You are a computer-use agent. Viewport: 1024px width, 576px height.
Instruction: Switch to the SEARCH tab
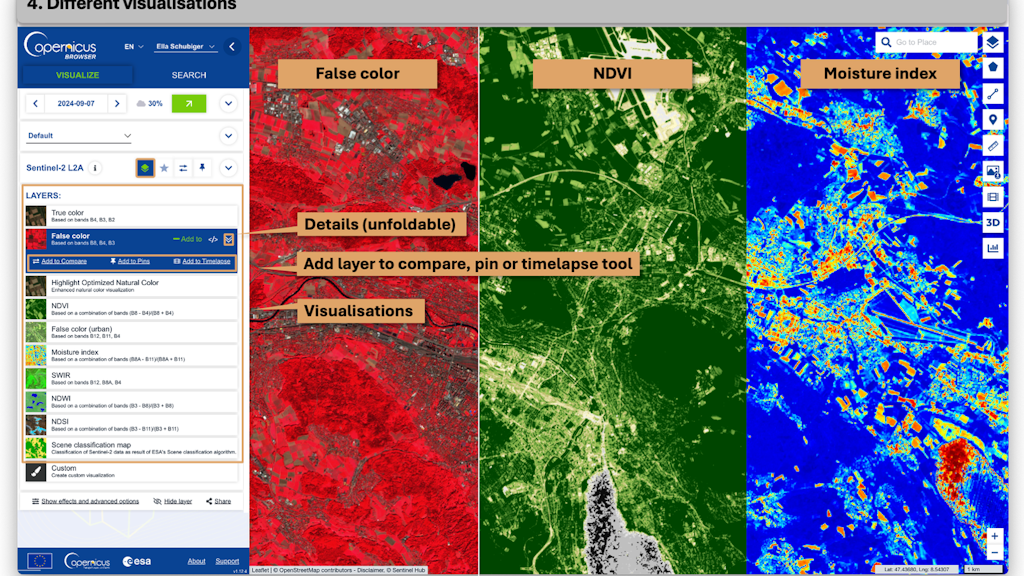188,75
